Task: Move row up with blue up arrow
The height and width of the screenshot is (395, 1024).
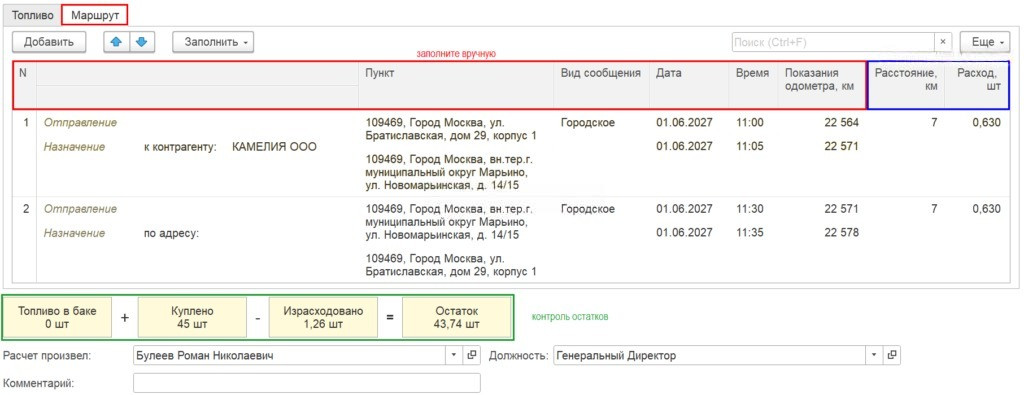Action: 117,42
